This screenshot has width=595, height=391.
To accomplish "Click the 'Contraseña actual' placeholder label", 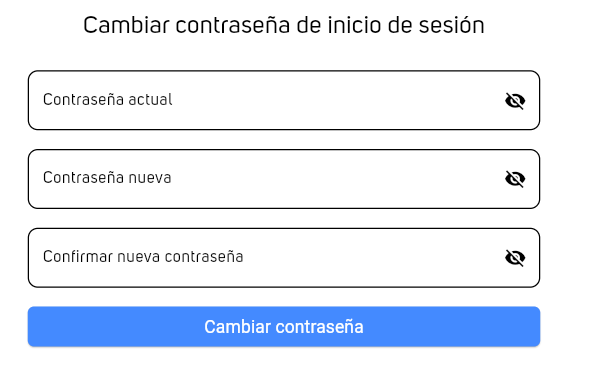I will [x=108, y=100].
